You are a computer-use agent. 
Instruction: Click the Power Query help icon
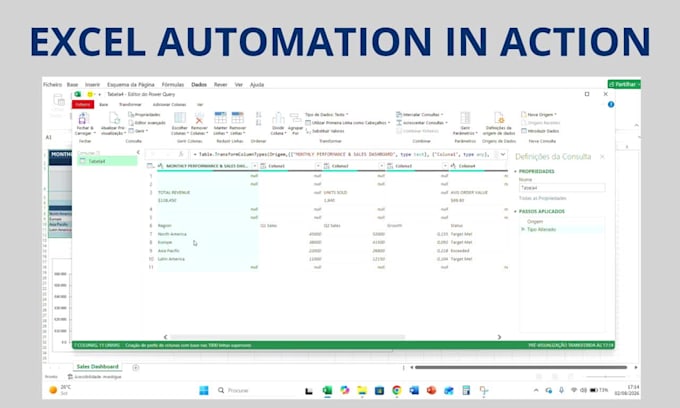[611, 104]
